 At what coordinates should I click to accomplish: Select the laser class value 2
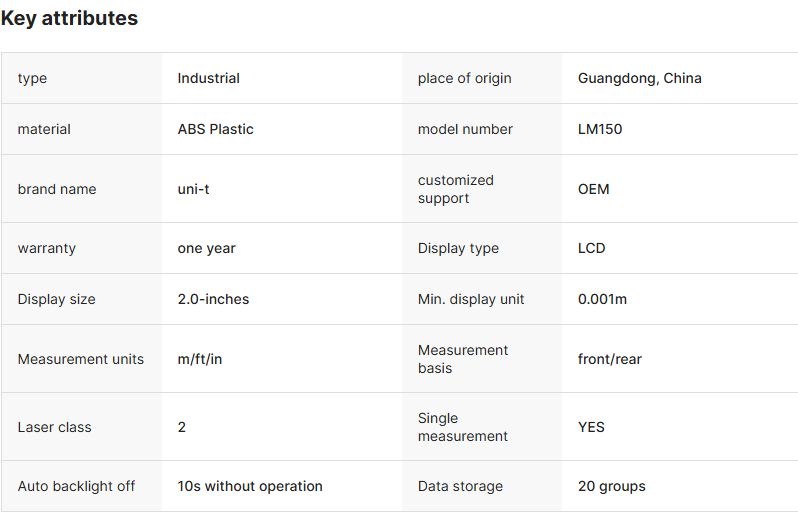coord(182,427)
